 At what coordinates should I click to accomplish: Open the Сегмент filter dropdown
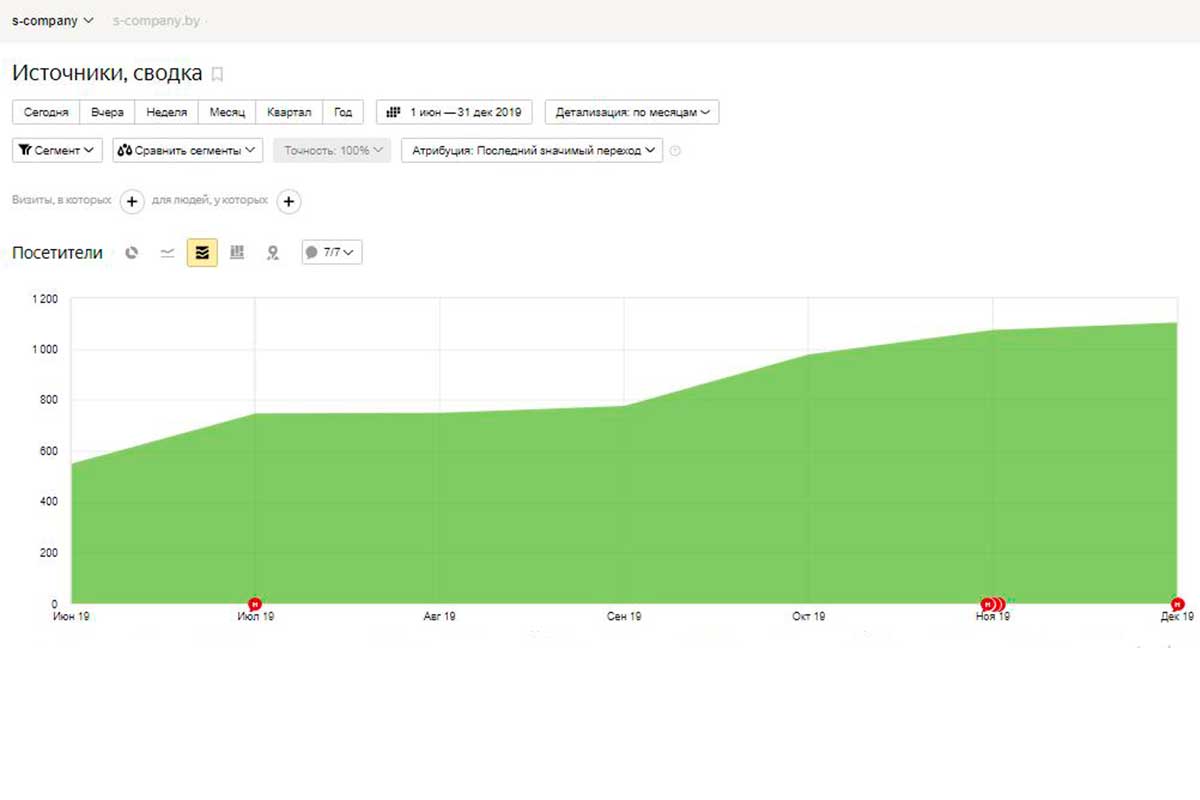57,150
